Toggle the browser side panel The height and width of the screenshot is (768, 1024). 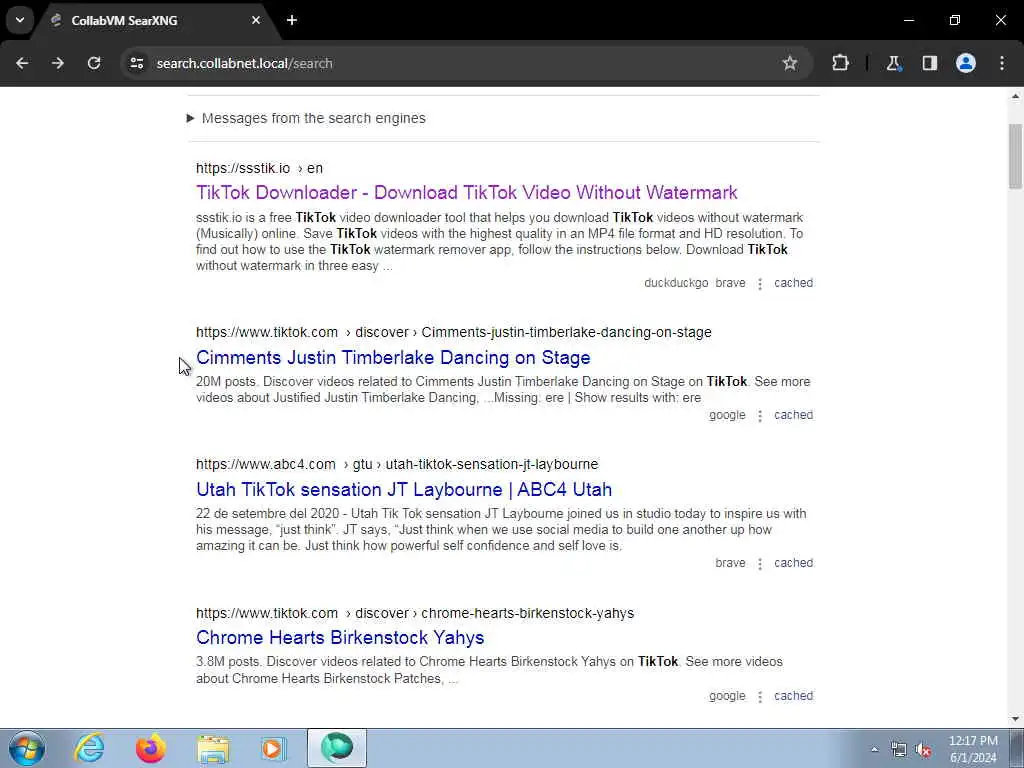929,63
